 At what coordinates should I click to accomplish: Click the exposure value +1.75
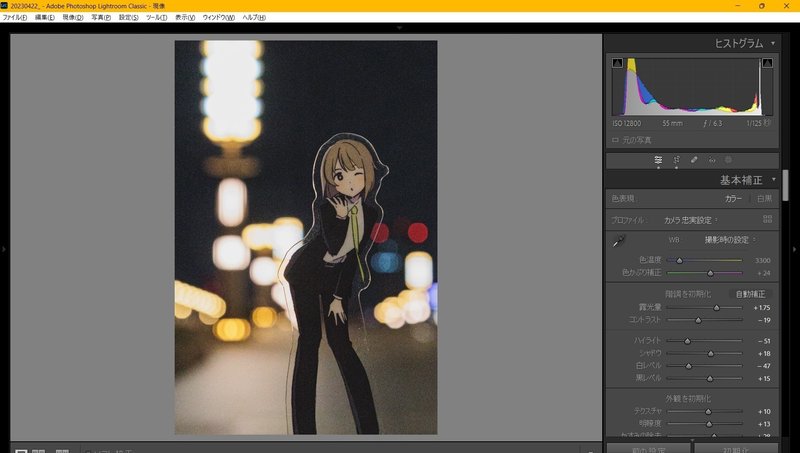click(762, 308)
